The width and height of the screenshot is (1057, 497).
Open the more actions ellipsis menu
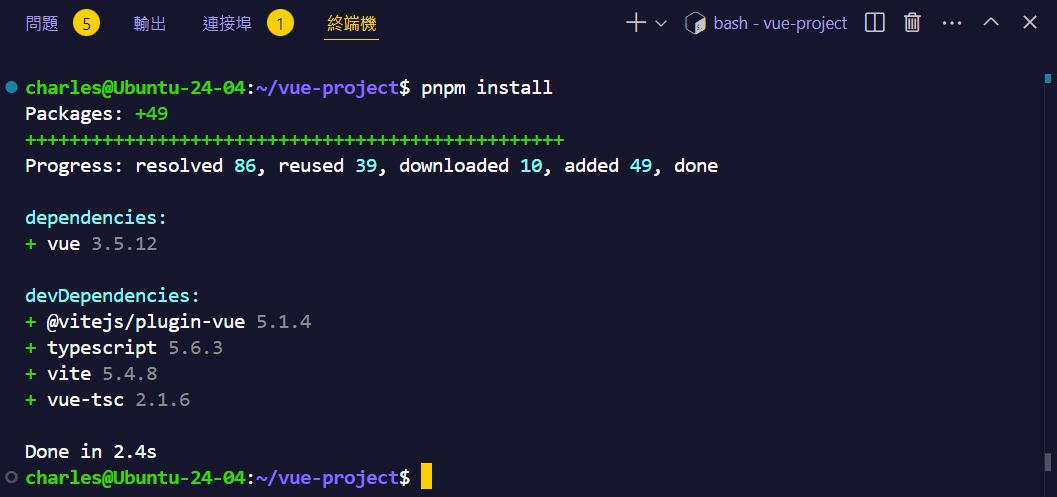coord(952,23)
